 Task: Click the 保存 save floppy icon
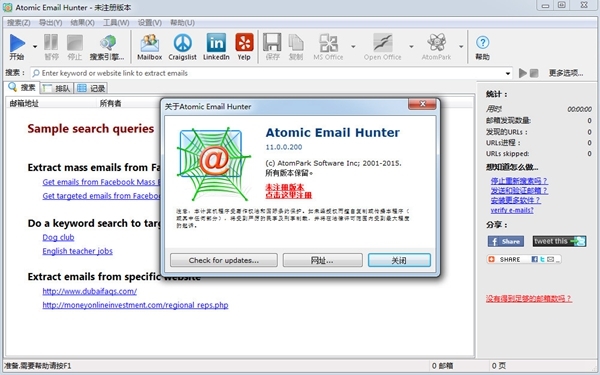click(272, 42)
